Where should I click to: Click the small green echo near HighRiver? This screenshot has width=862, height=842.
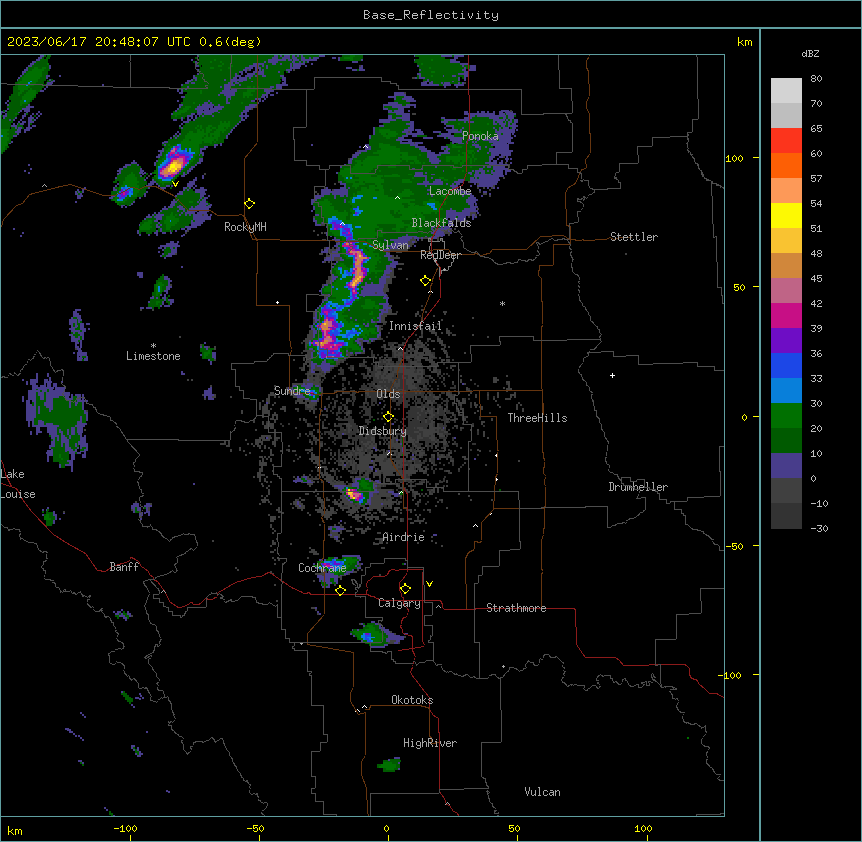pos(390,765)
